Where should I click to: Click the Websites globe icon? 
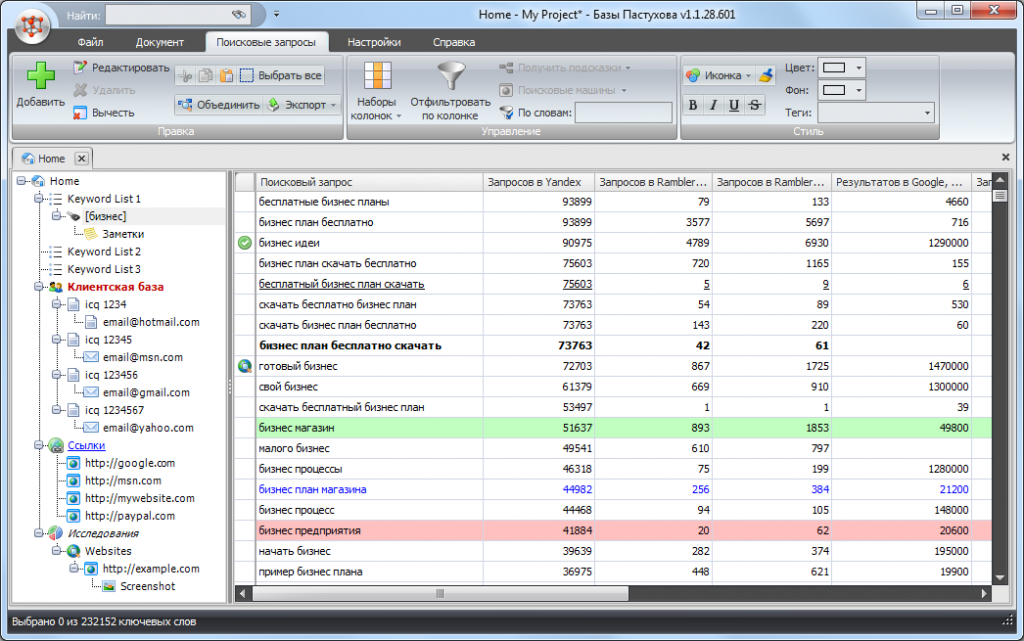[x=74, y=551]
